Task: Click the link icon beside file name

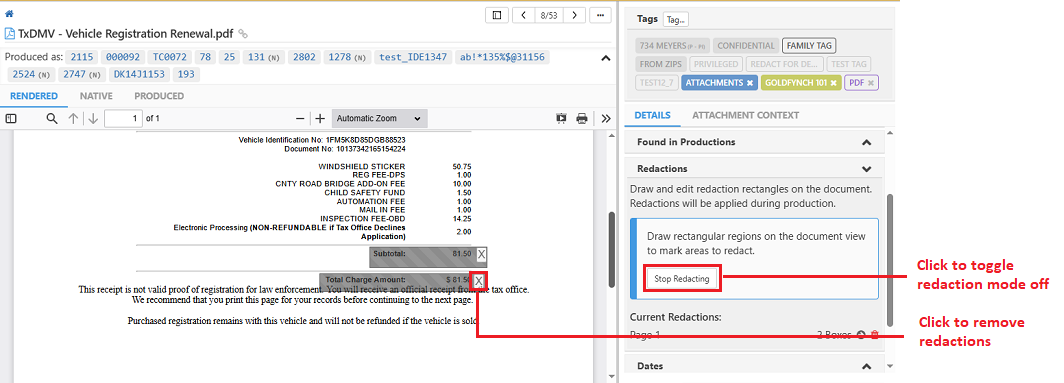Action: pyautogui.click(x=243, y=34)
